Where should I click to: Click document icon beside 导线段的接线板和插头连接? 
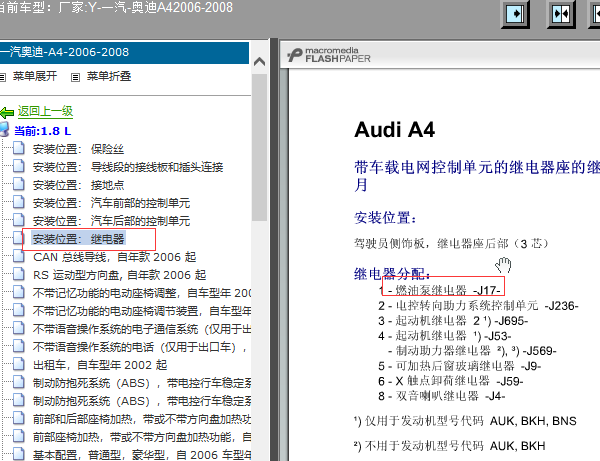pyautogui.click(x=19, y=166)
